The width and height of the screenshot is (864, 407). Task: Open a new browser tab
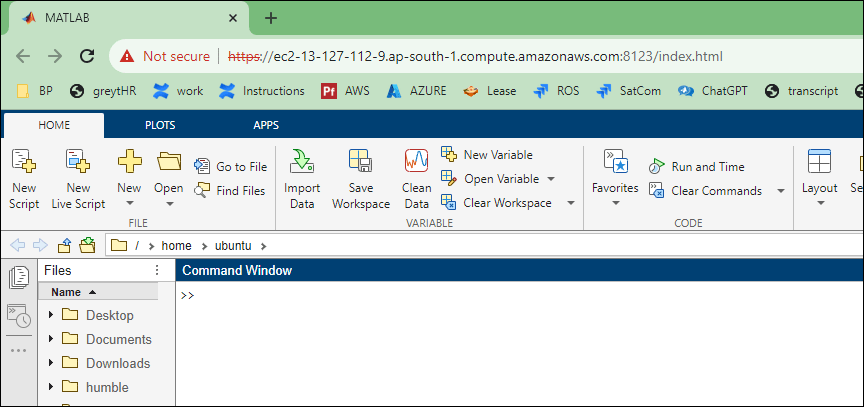(x=271, y=18)
